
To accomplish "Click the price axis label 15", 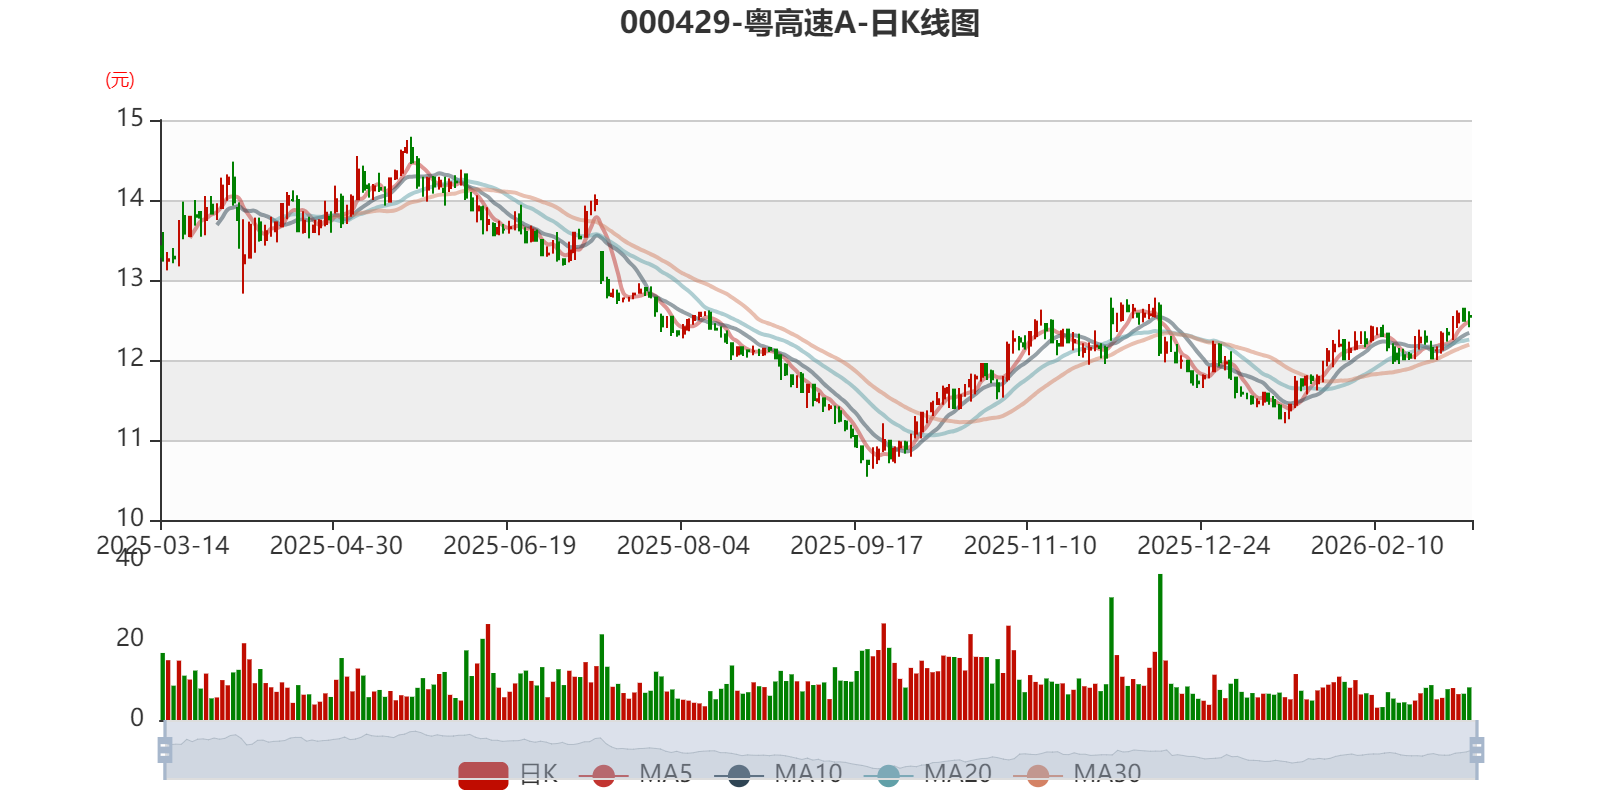I will [130, 119].
